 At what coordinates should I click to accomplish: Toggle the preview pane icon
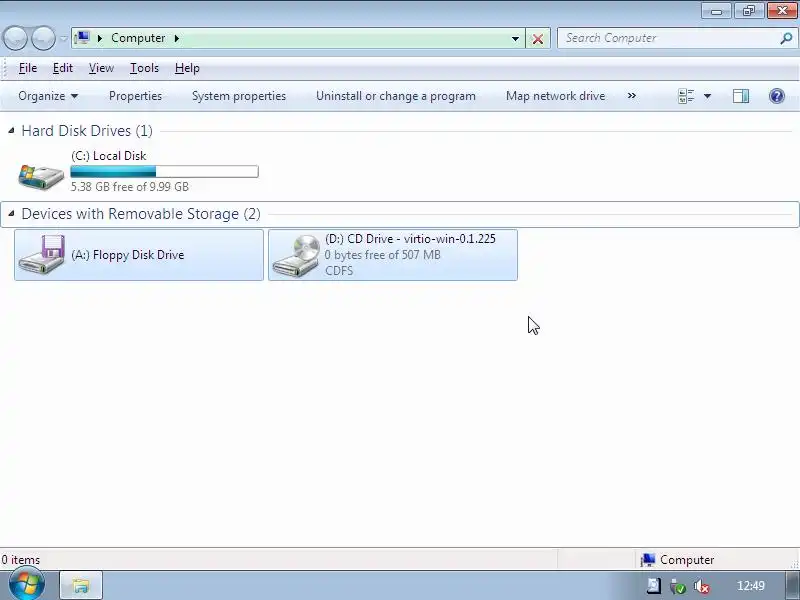coord(741,96)
